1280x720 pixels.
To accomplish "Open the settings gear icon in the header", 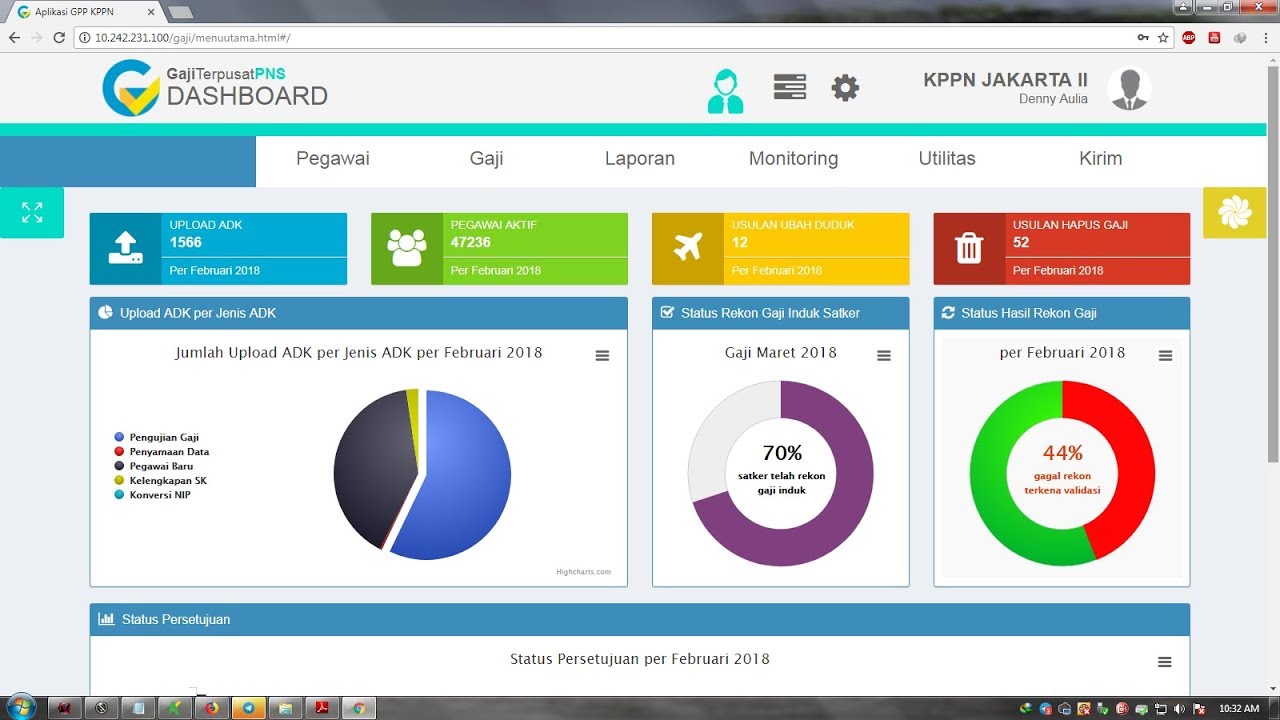I will (x=845, y=88).
